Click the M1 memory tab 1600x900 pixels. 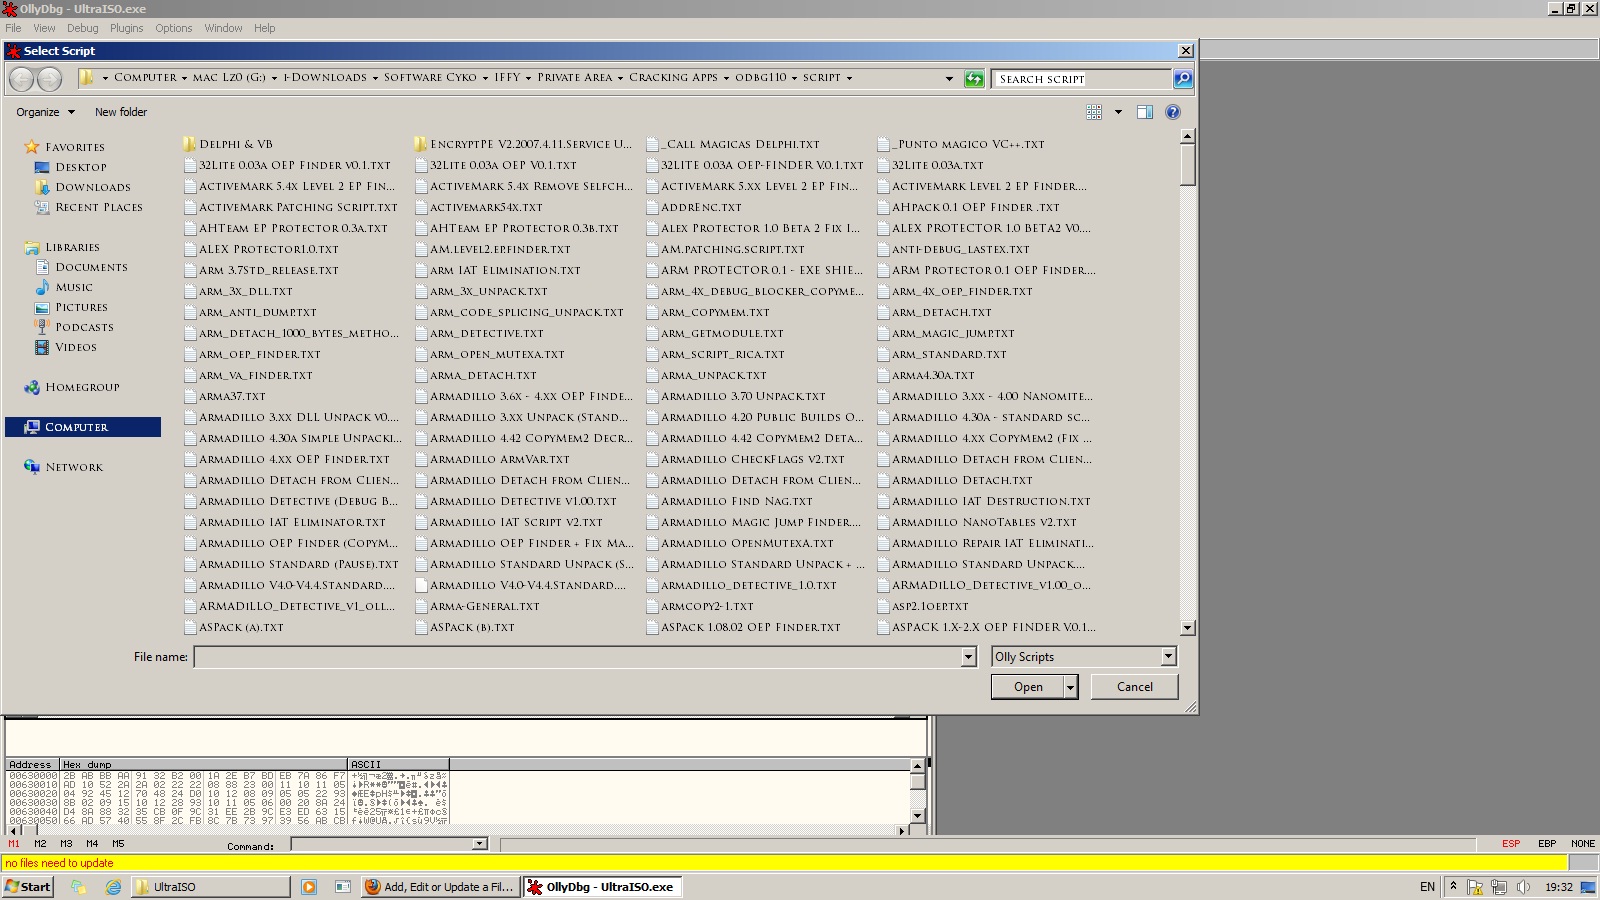point(14,844)
